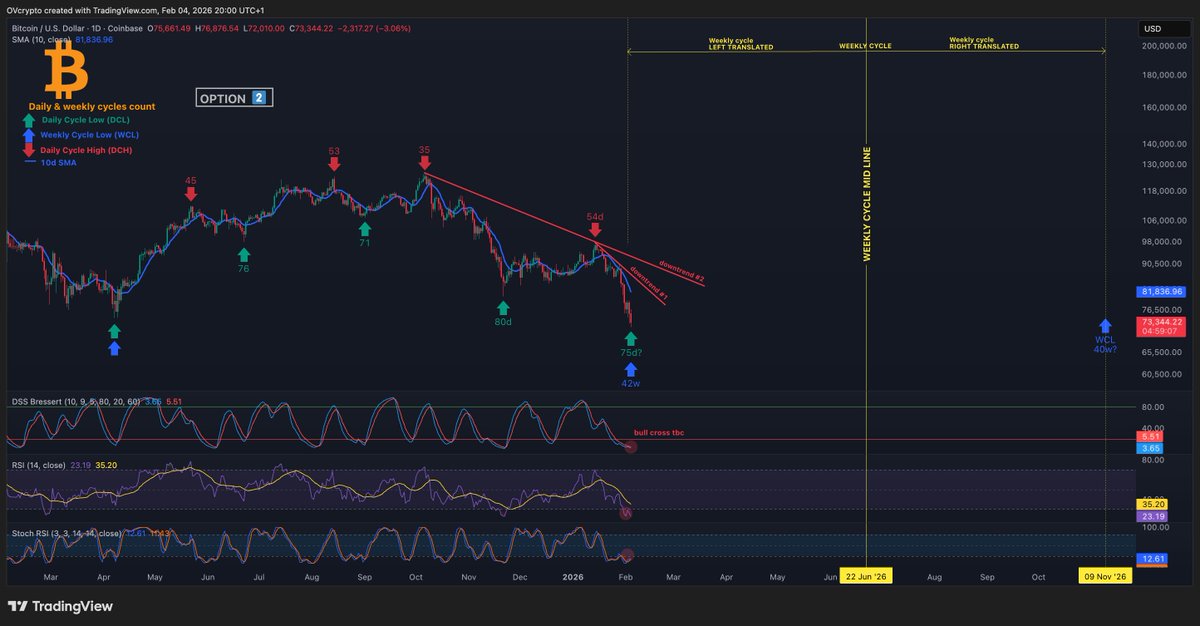Select the red arrow labeled 54d

[x=595, y=231]
